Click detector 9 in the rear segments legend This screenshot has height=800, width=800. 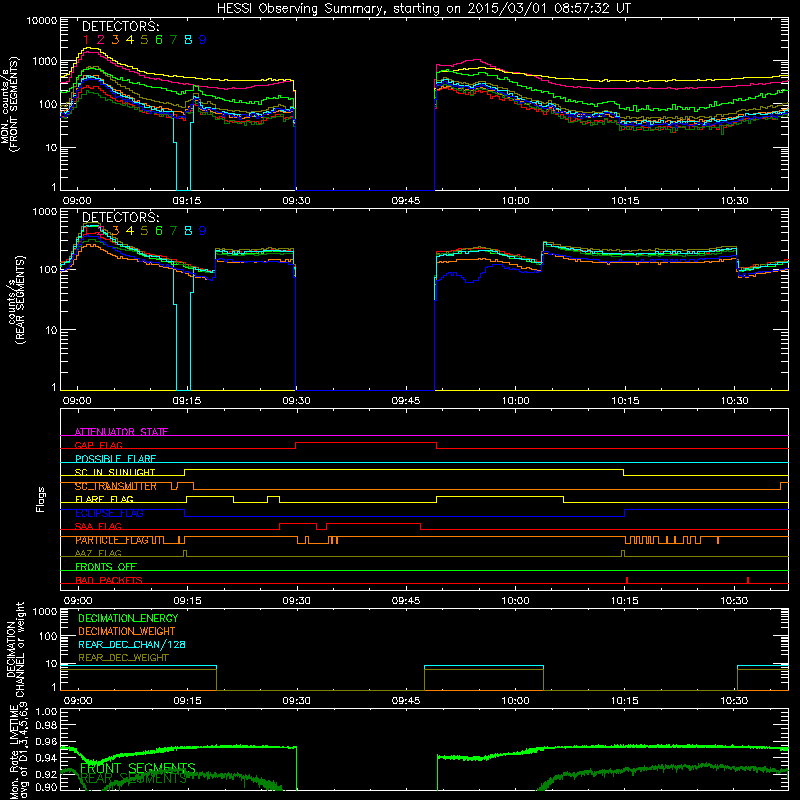click(203, 231)
